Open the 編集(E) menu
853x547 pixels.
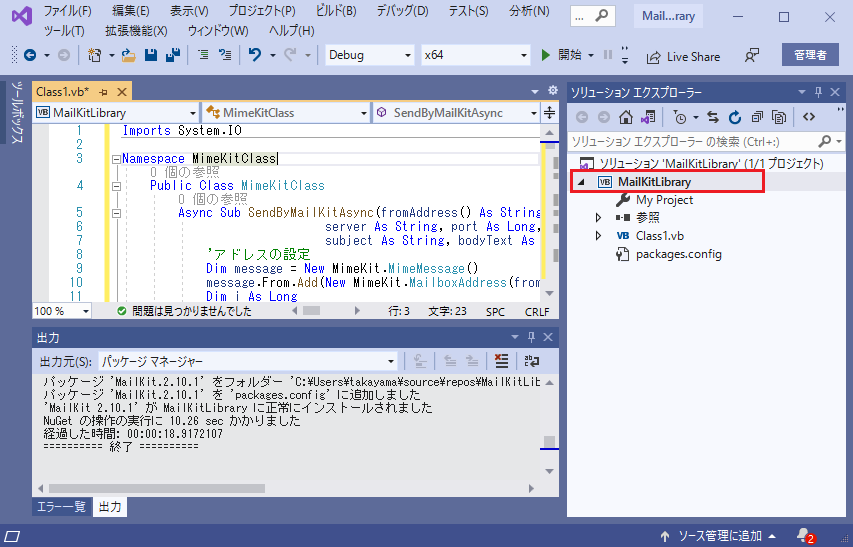point(131,11)
